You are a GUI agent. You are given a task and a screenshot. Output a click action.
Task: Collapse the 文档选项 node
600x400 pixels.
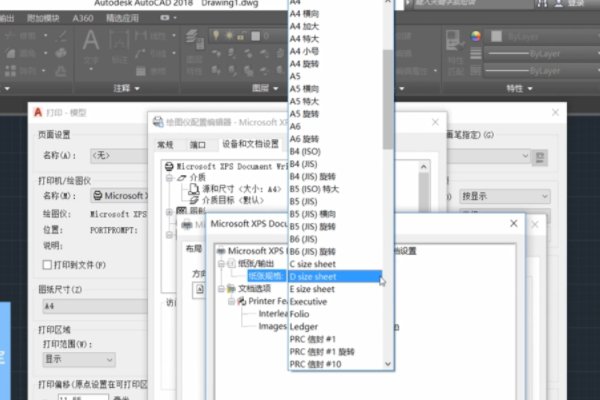coord(221,288)
